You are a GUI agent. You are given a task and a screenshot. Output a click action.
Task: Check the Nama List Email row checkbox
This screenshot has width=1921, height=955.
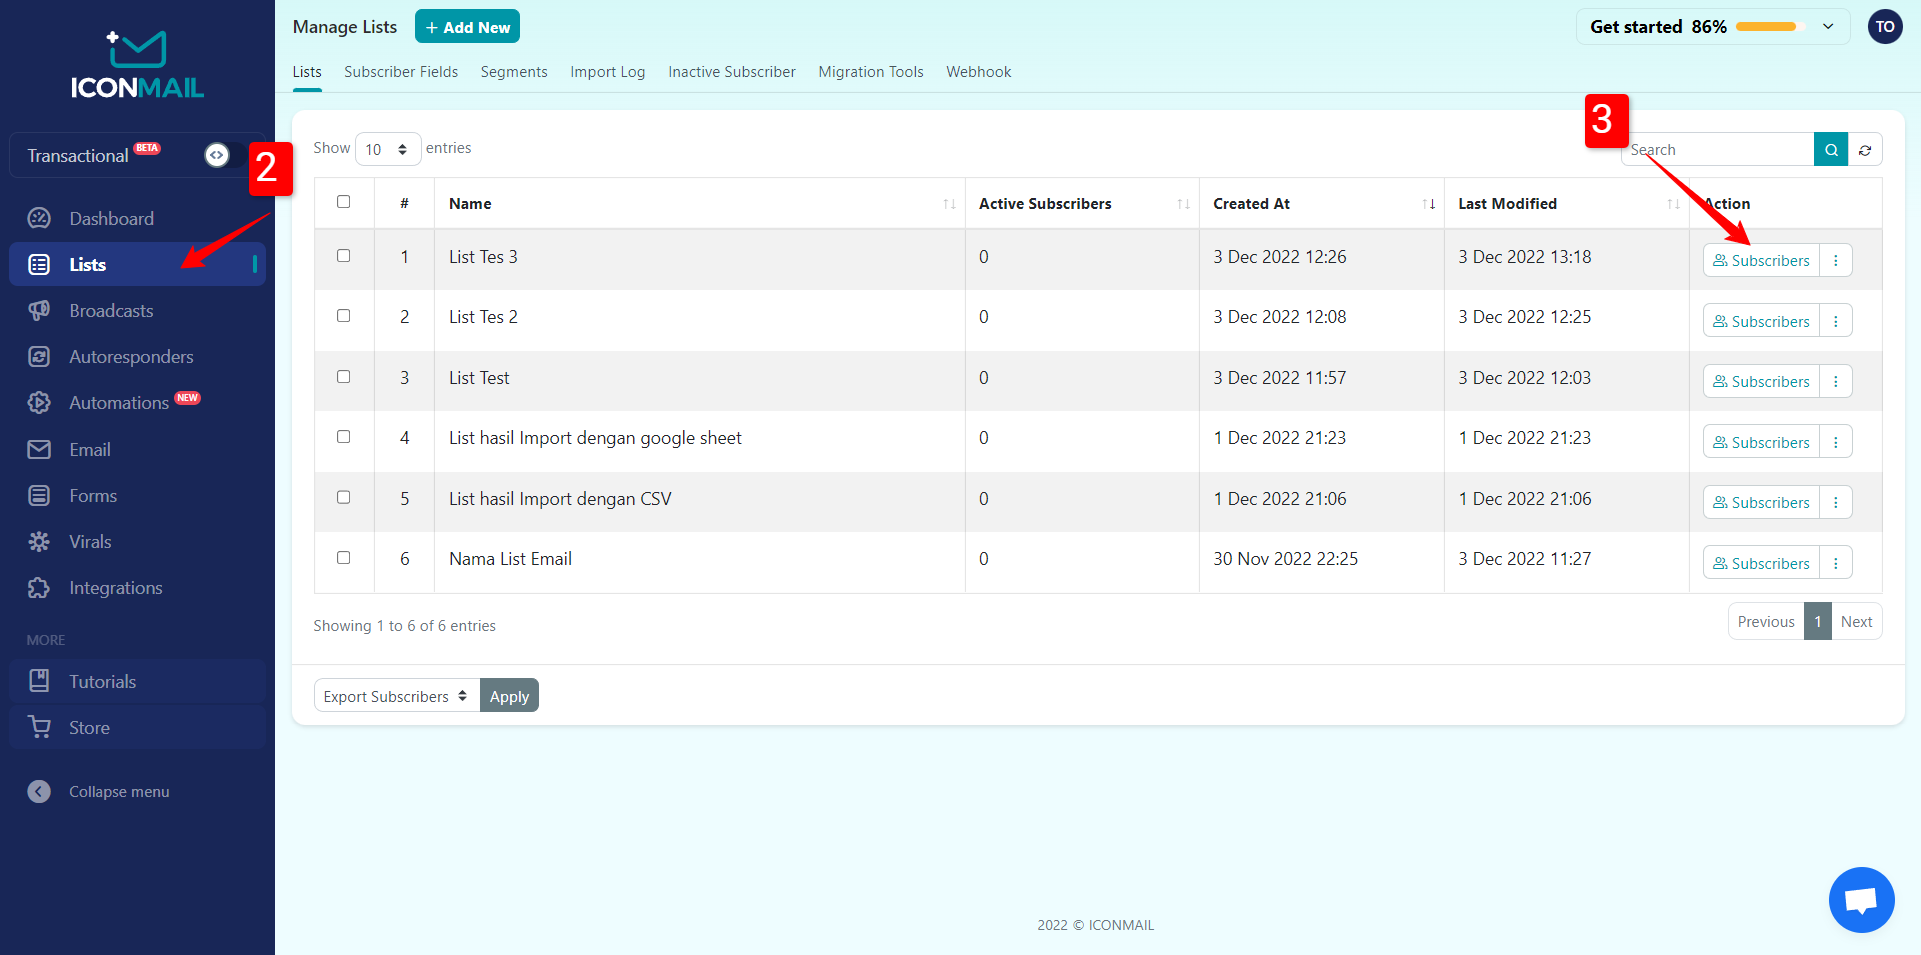[343, 558]
